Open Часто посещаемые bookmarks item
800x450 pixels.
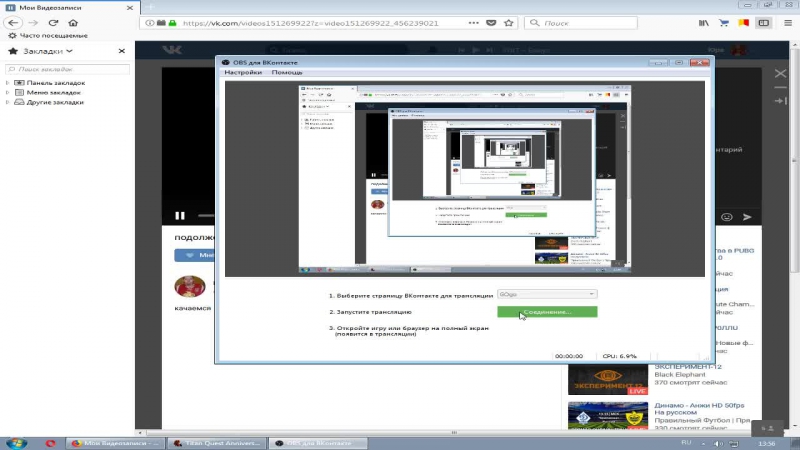point(48,36)
